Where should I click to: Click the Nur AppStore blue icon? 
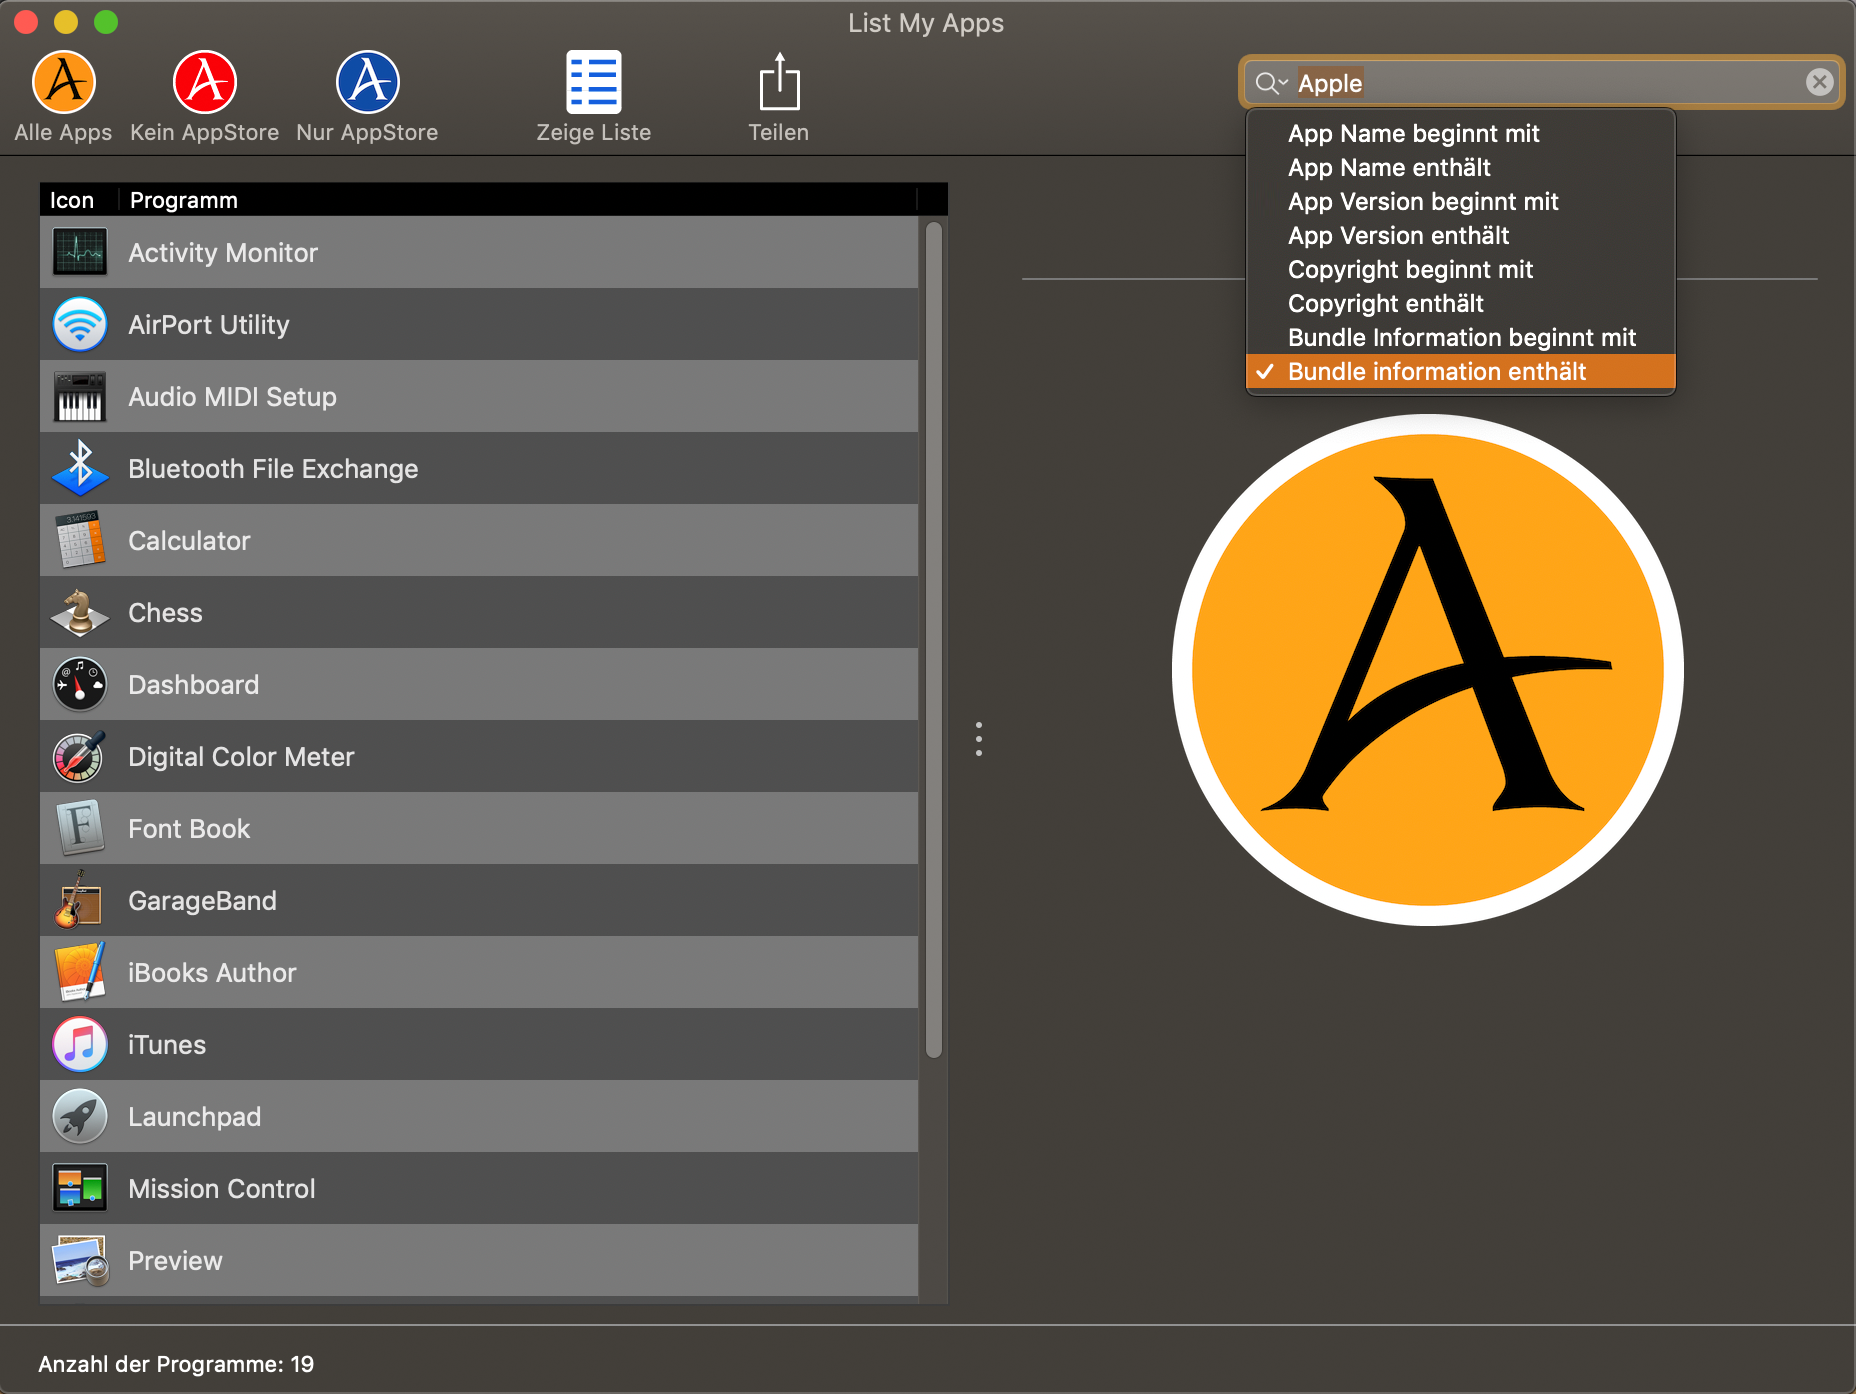(x=368, y=82)
